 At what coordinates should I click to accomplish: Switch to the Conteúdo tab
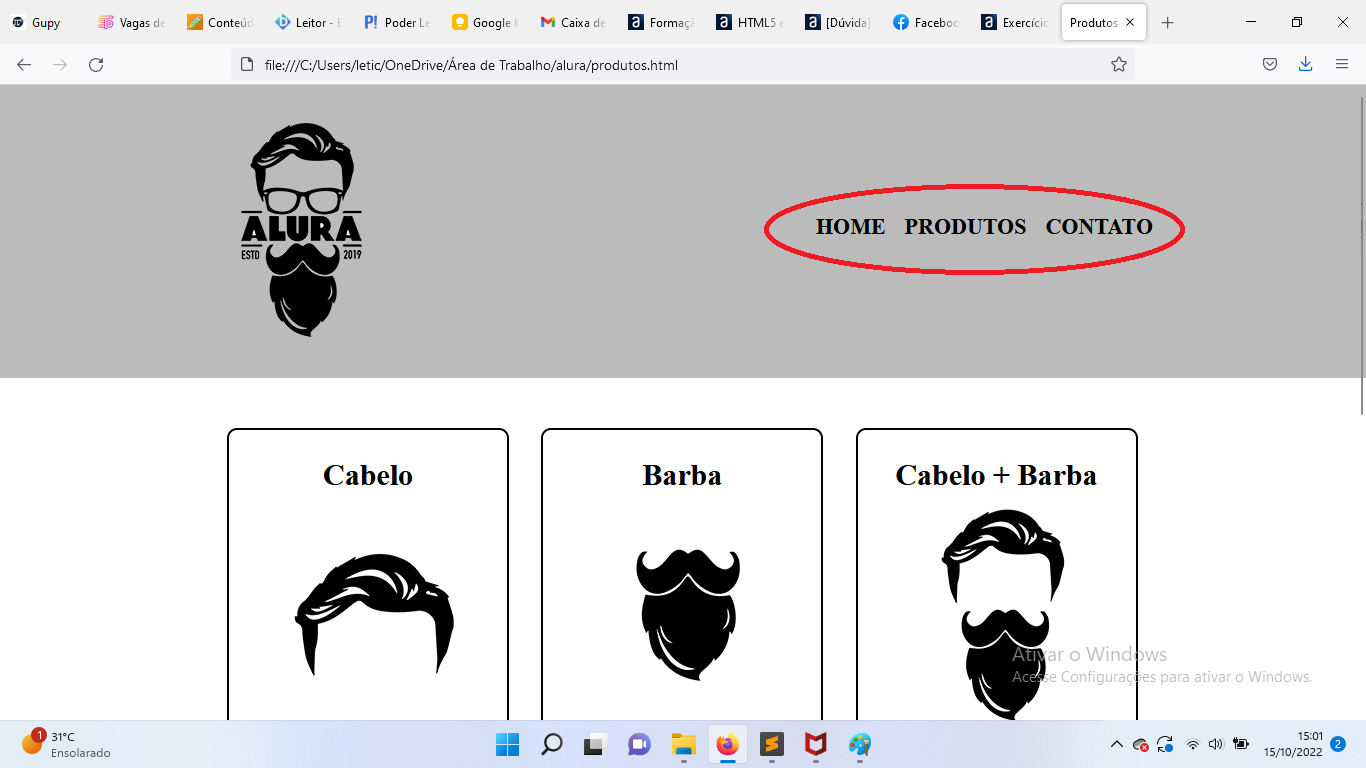point(219,22)
